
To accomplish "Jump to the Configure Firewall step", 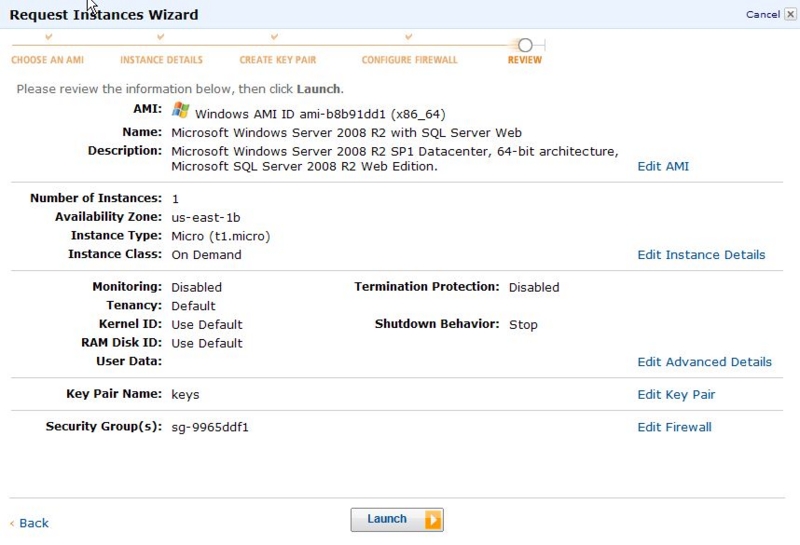I will coord(409,60).
